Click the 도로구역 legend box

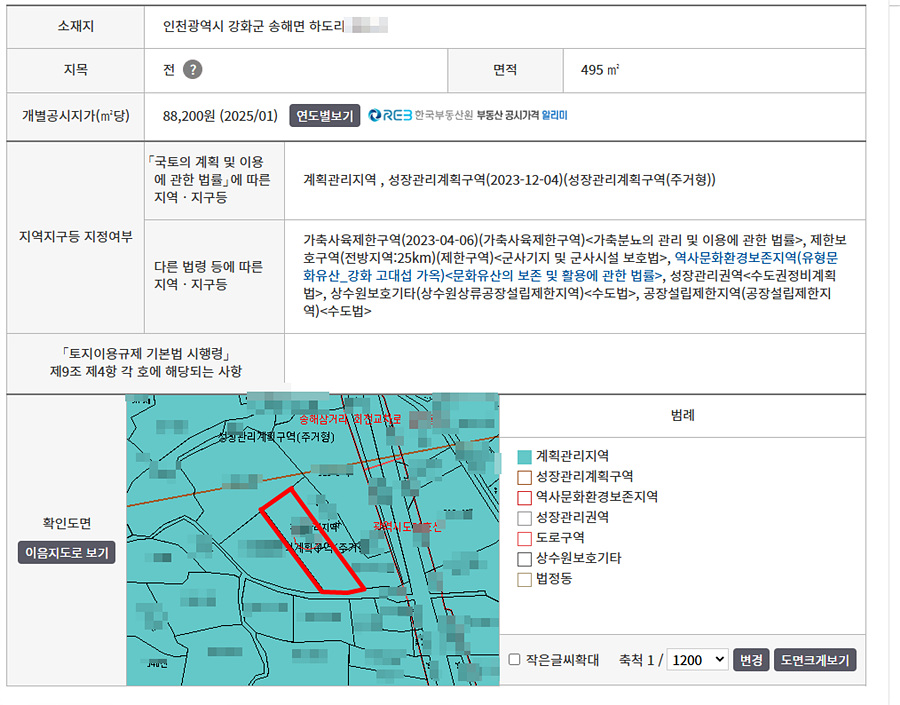coord(524,538)
